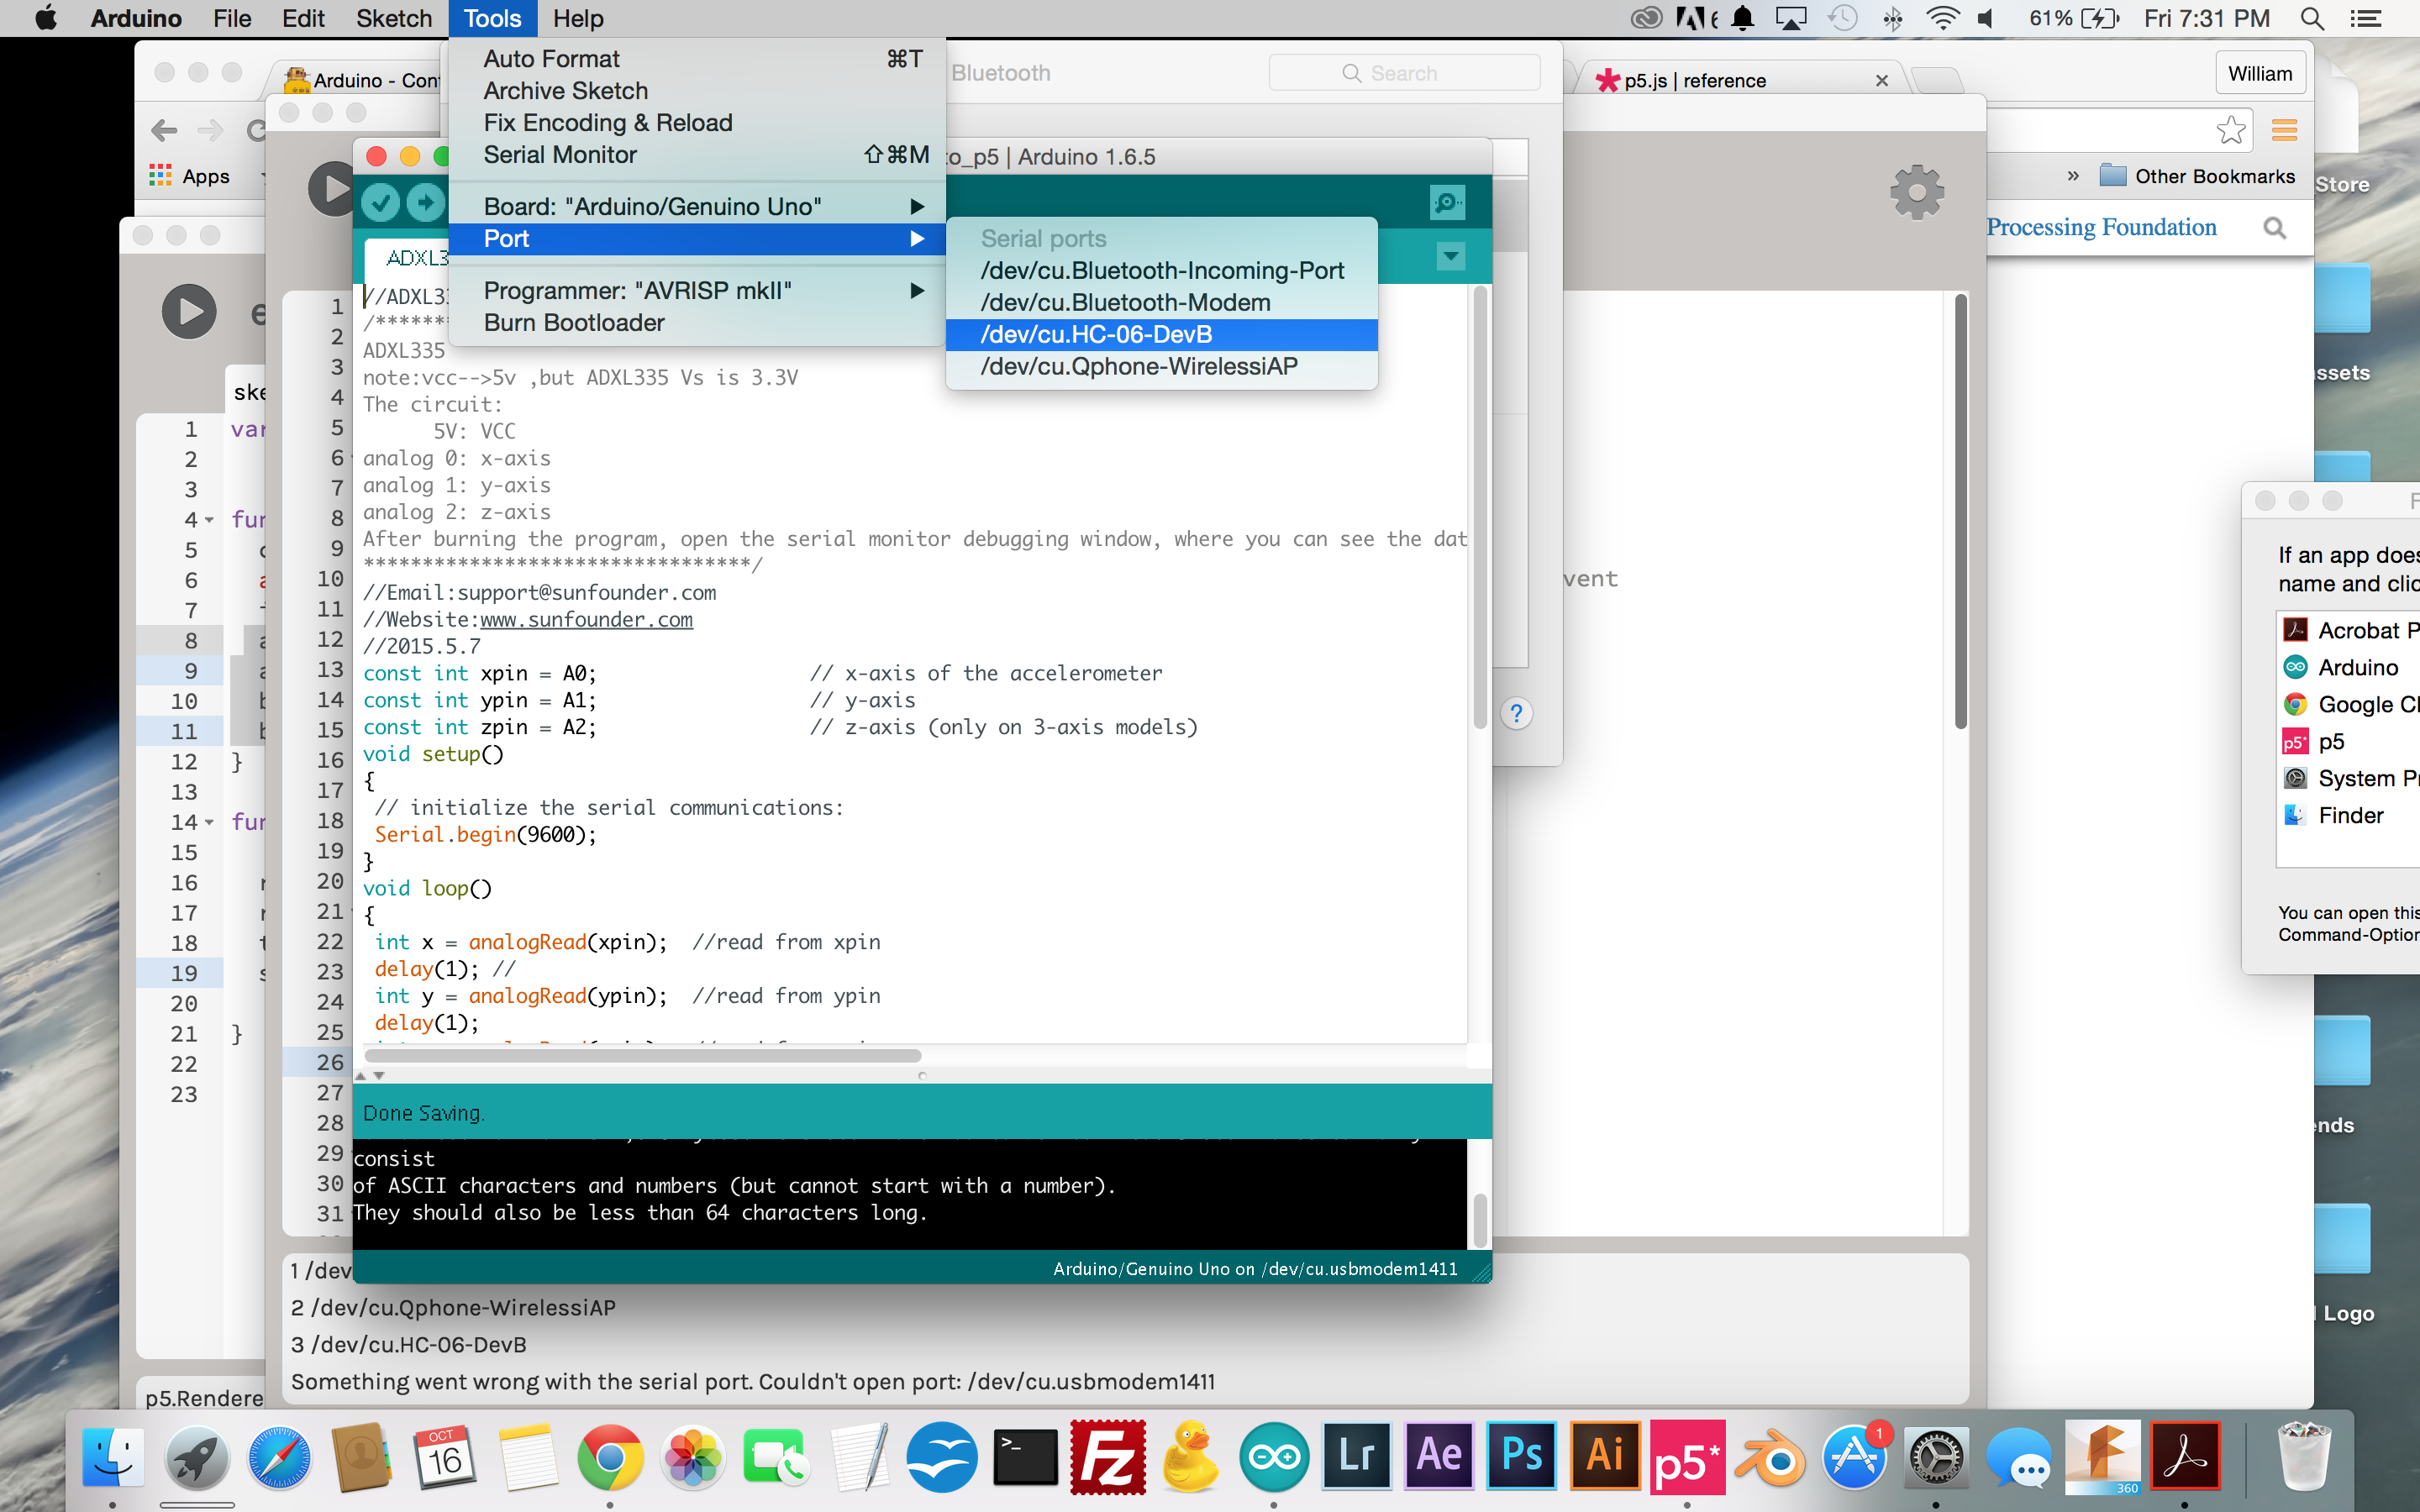
Task: Open Calendar in the Dock
Action: pos(445,1456)
